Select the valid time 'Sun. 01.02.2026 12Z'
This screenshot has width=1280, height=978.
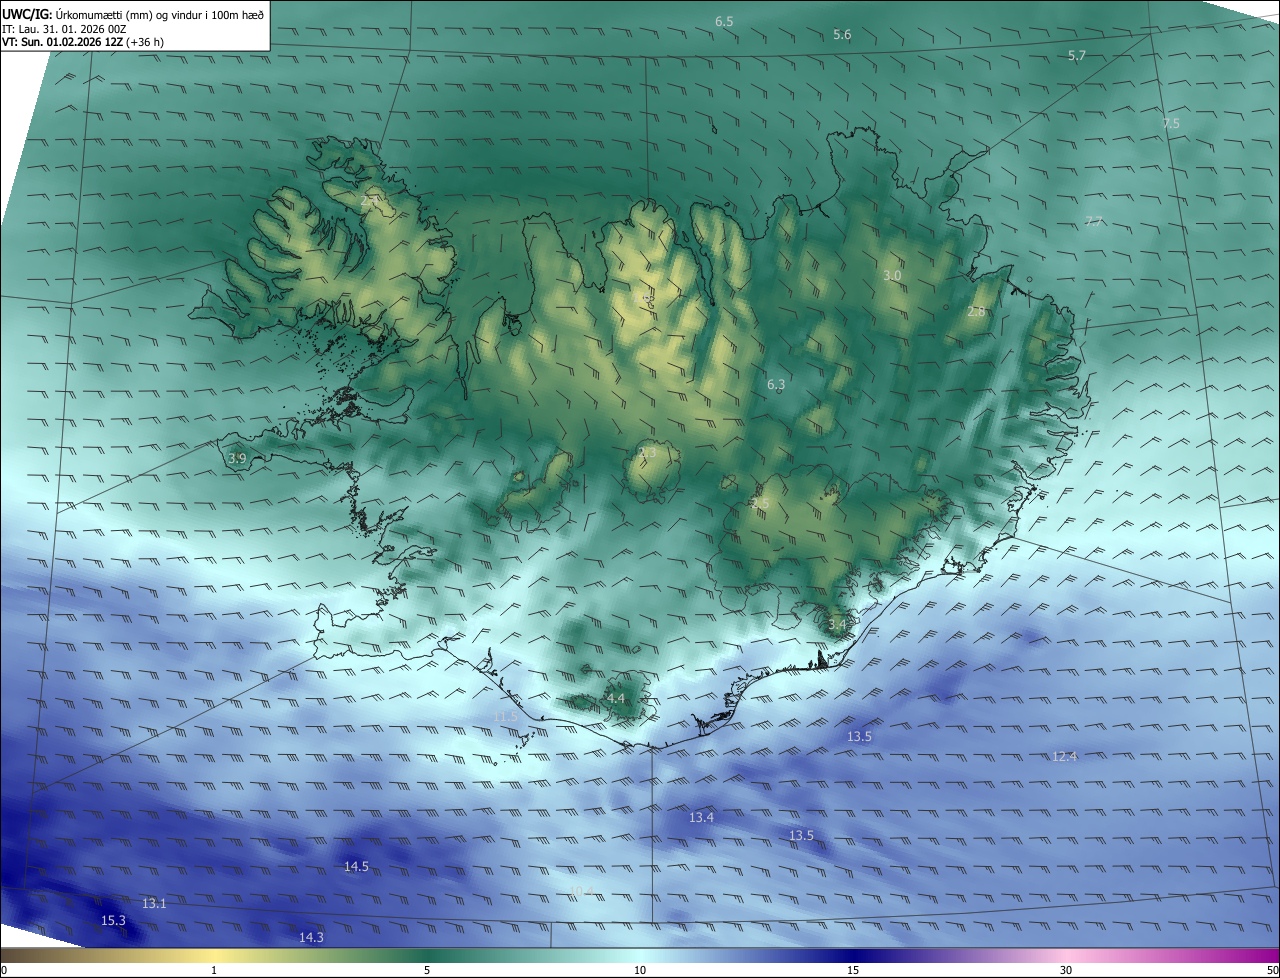(84, 42)
